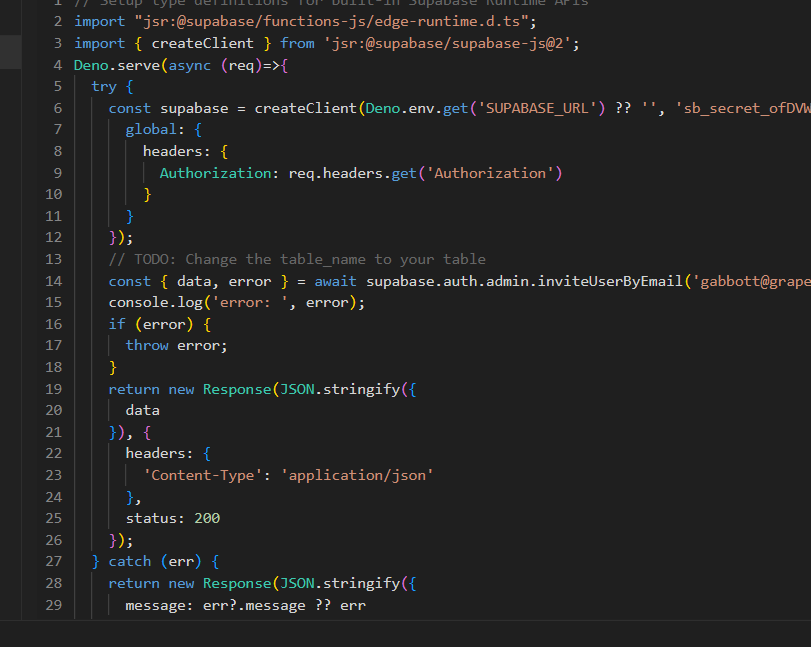Click the 'async' keyword
The width and height of the screenshot is (811, 647).
pyautogui.click(x=190, y=66)
